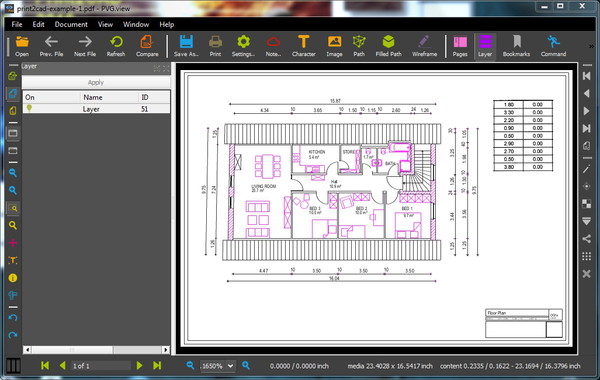This screenshot has height=380, width=600.
Task: Click the zoom out magnifier in status bar
Action: click(190, 365)
